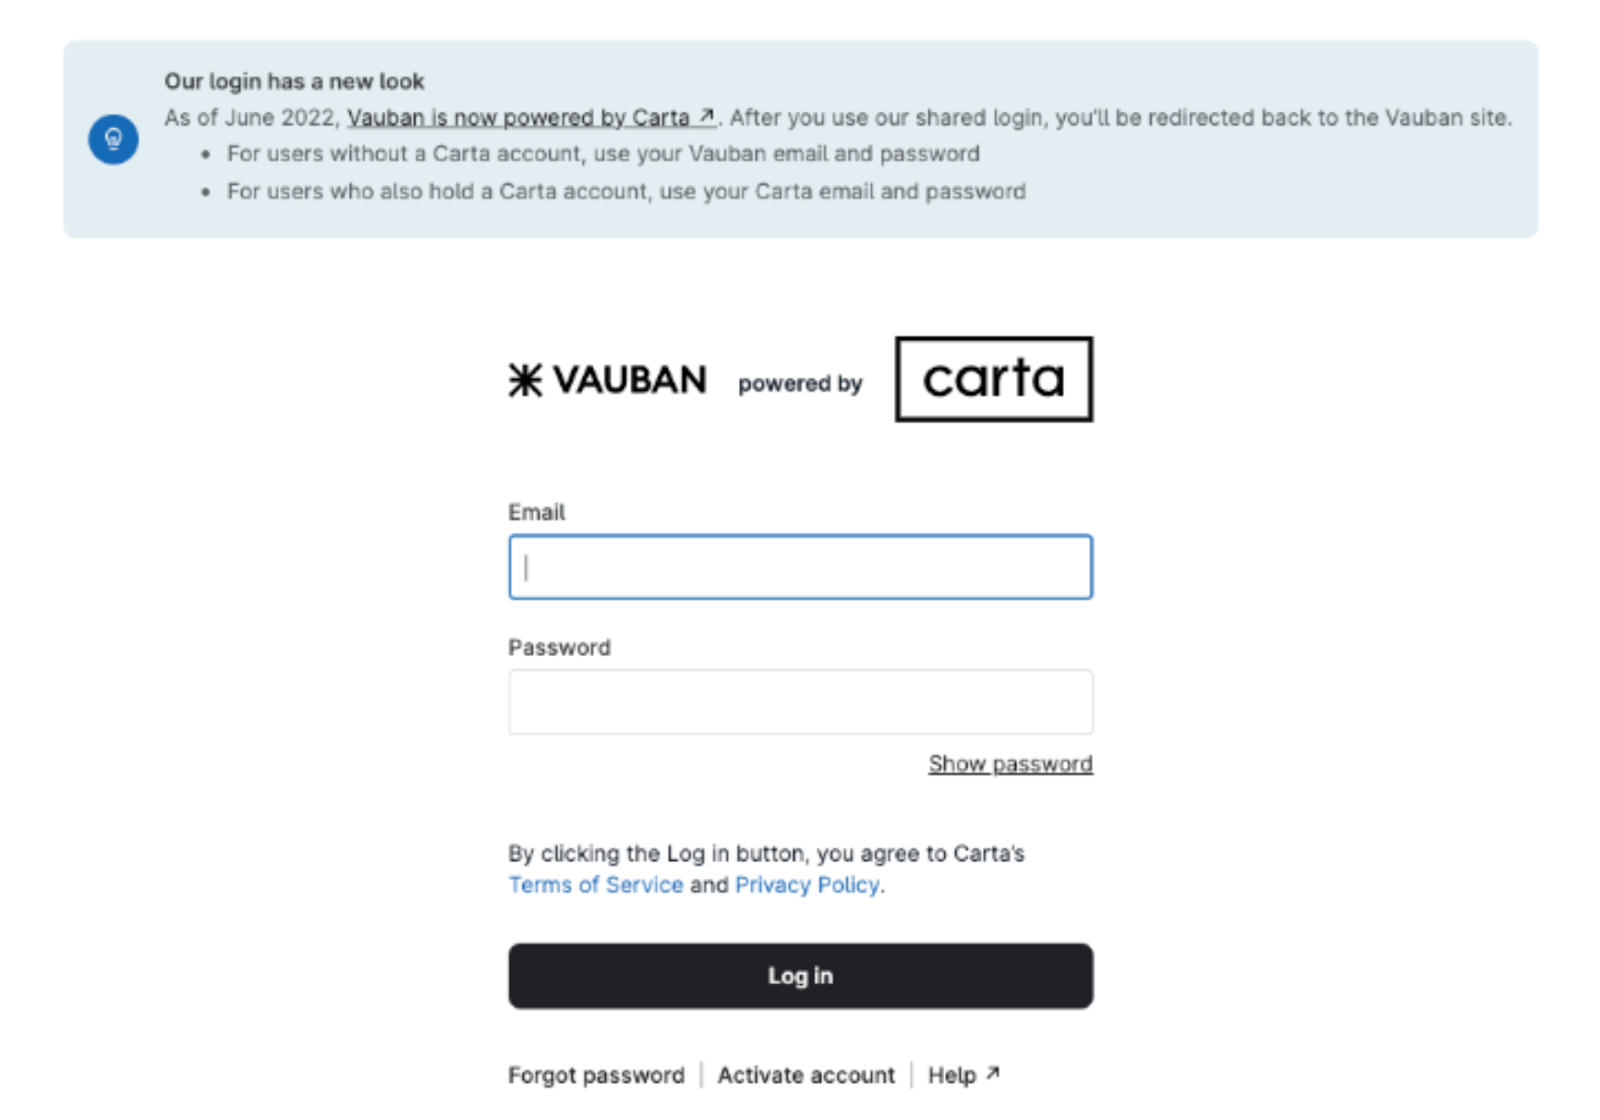
Task: Click the Email field label
Action: (537, 512)
